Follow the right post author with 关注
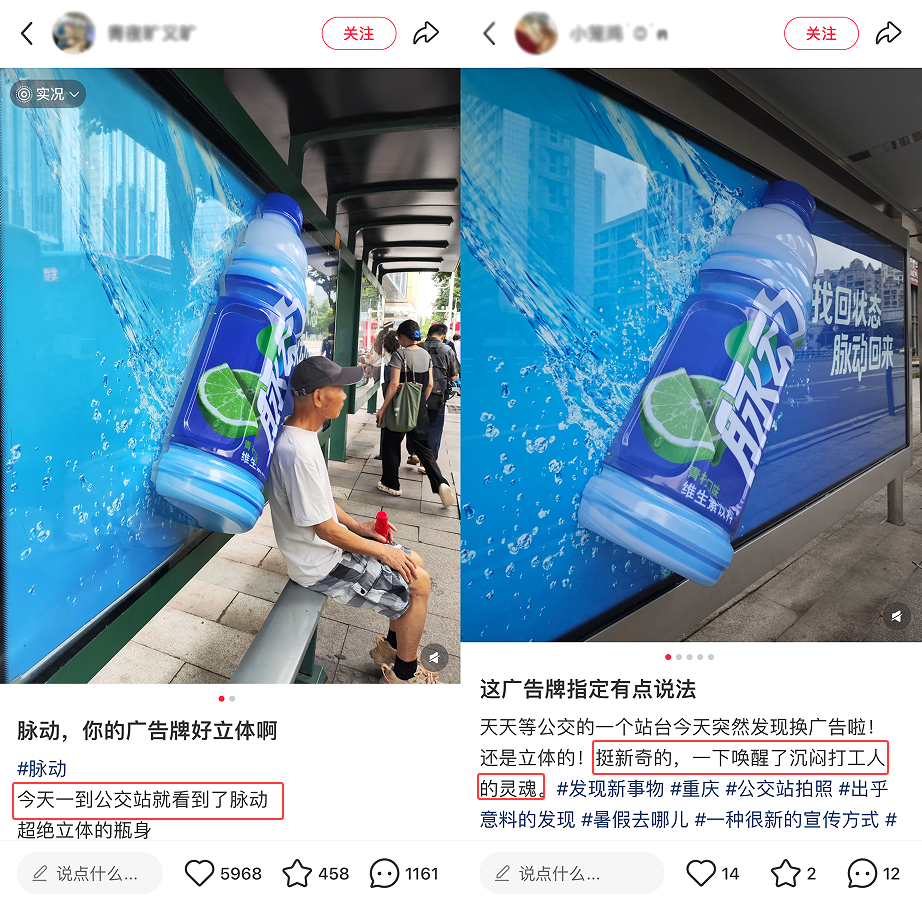 [x=821, y=34]
